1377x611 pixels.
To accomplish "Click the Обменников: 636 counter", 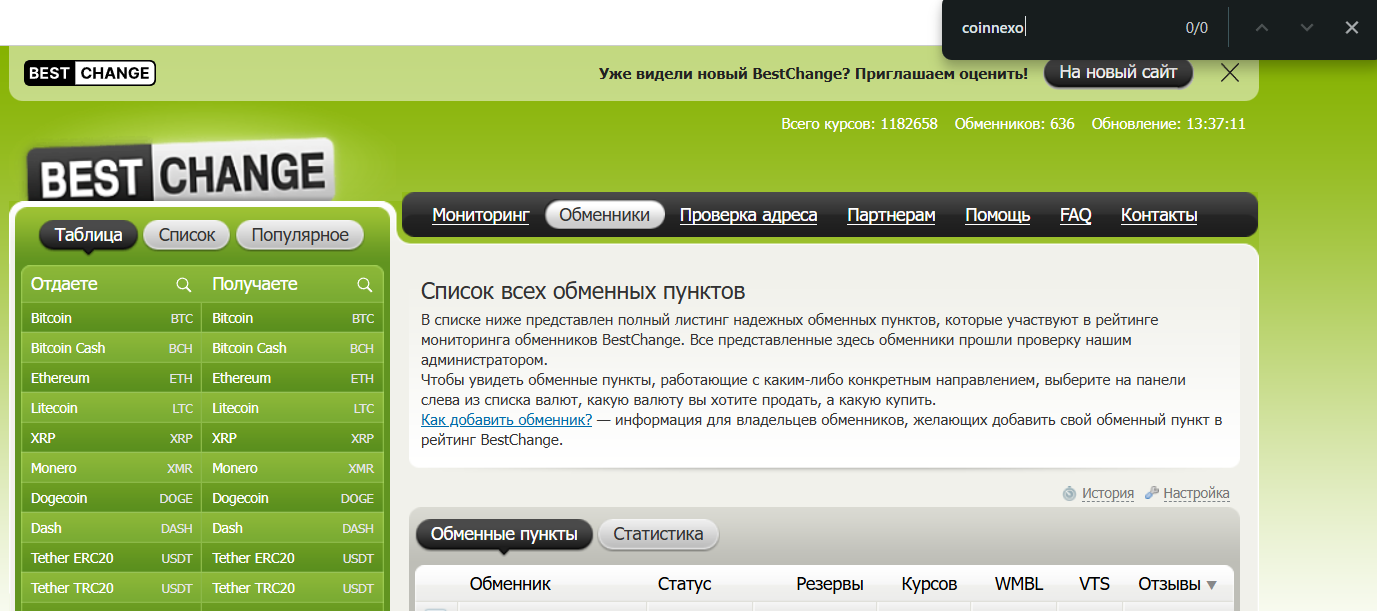I will coord(1014,124).
